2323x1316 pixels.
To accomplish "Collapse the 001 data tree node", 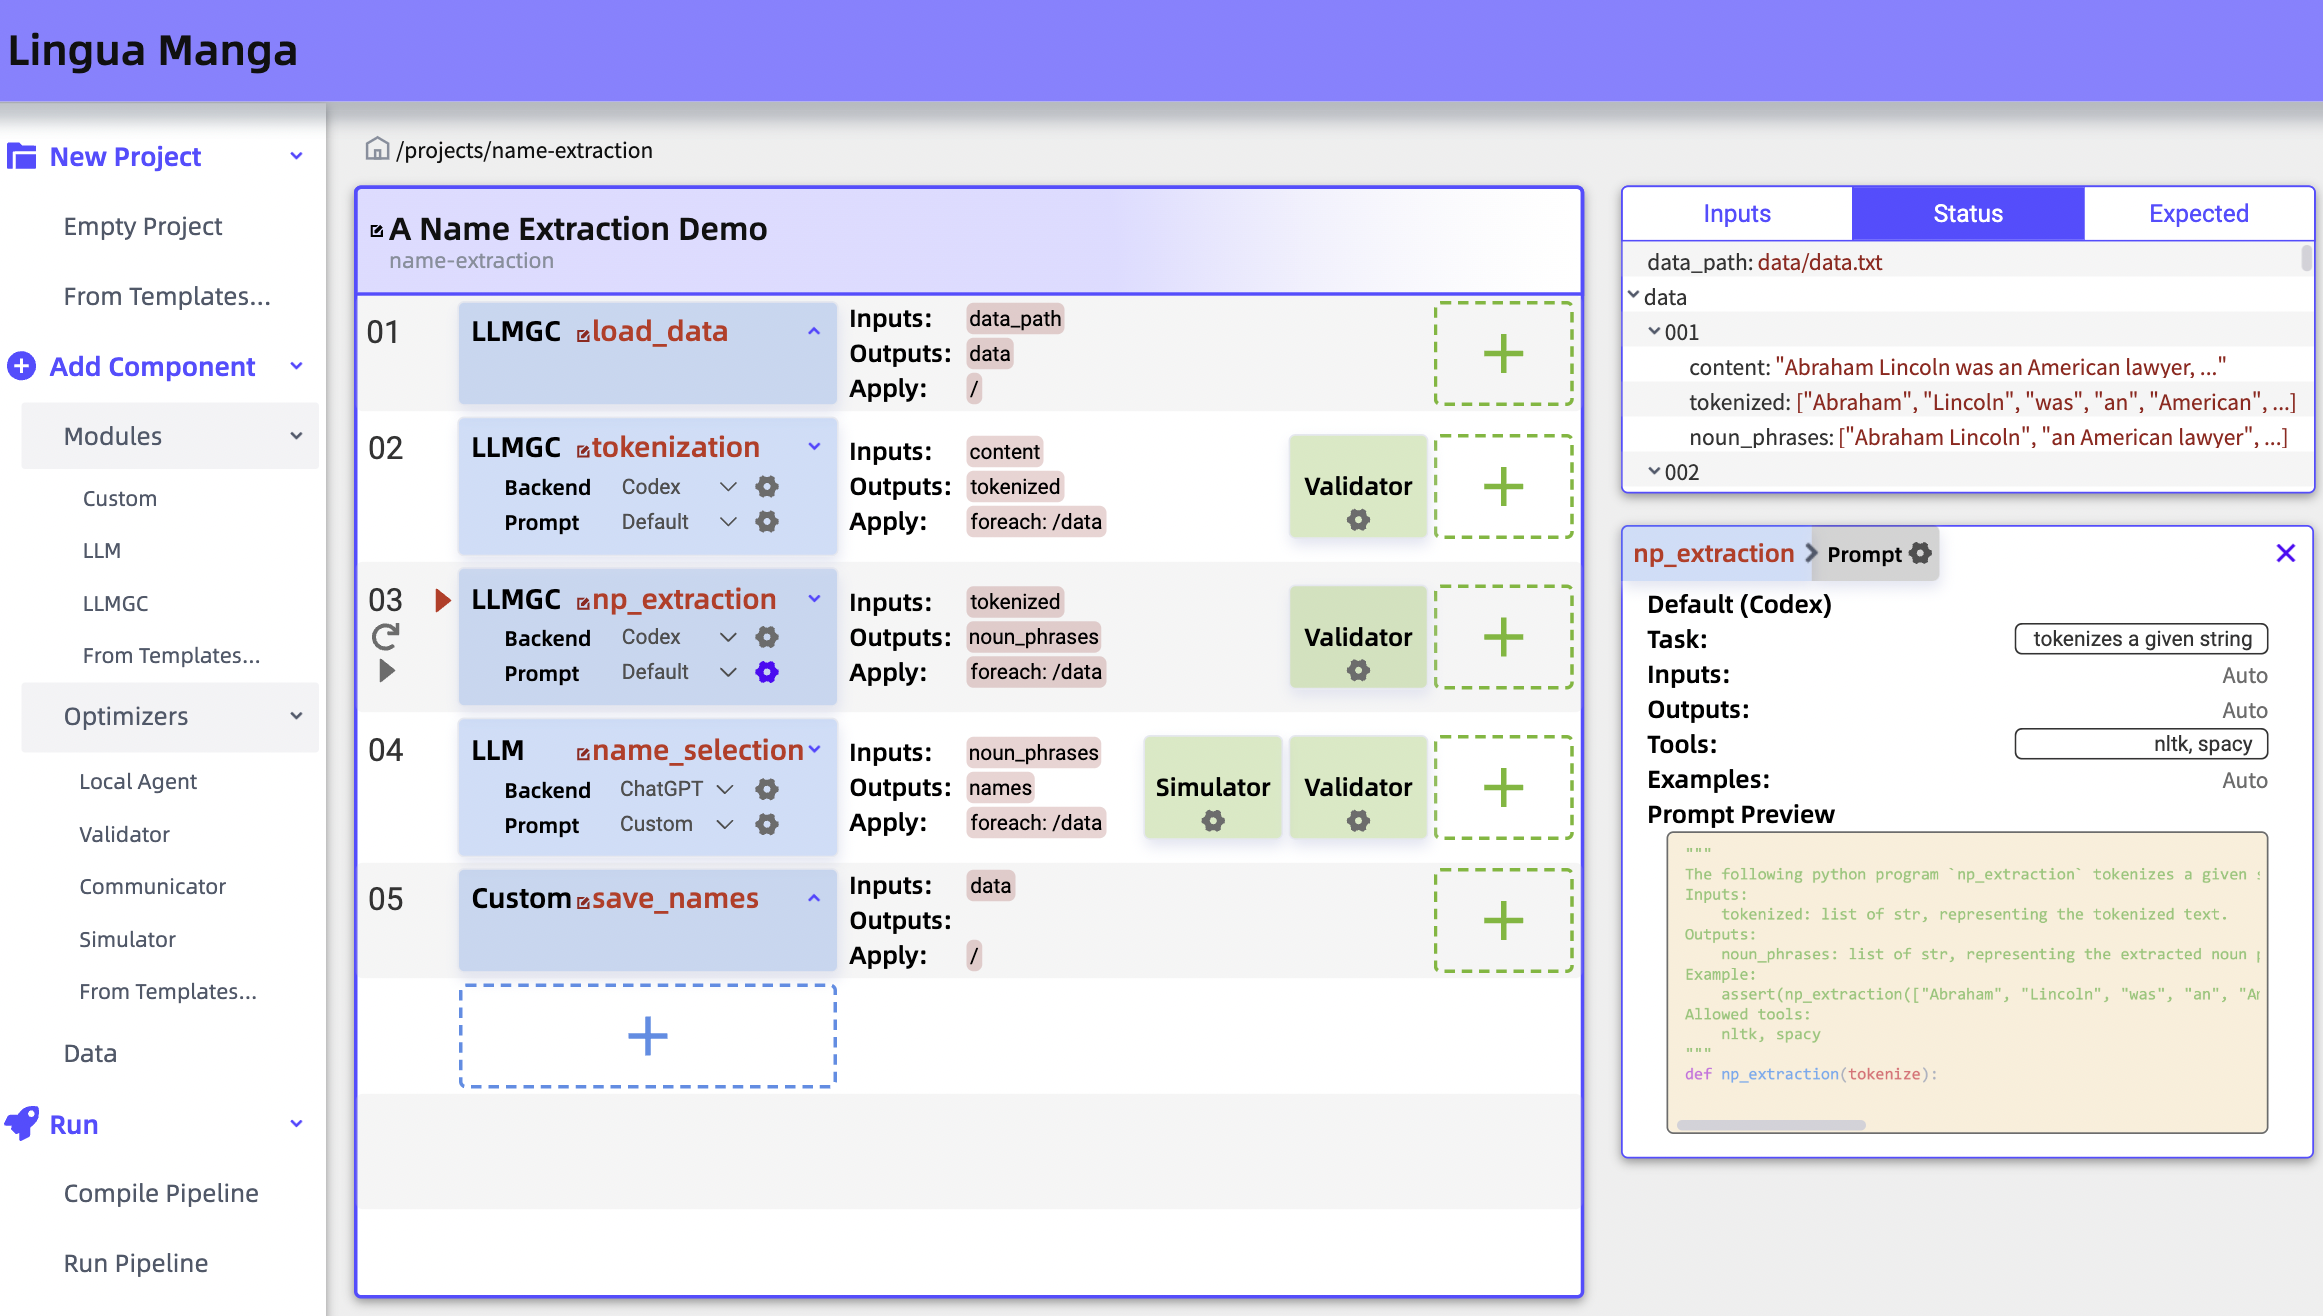I will [1654, 332].
